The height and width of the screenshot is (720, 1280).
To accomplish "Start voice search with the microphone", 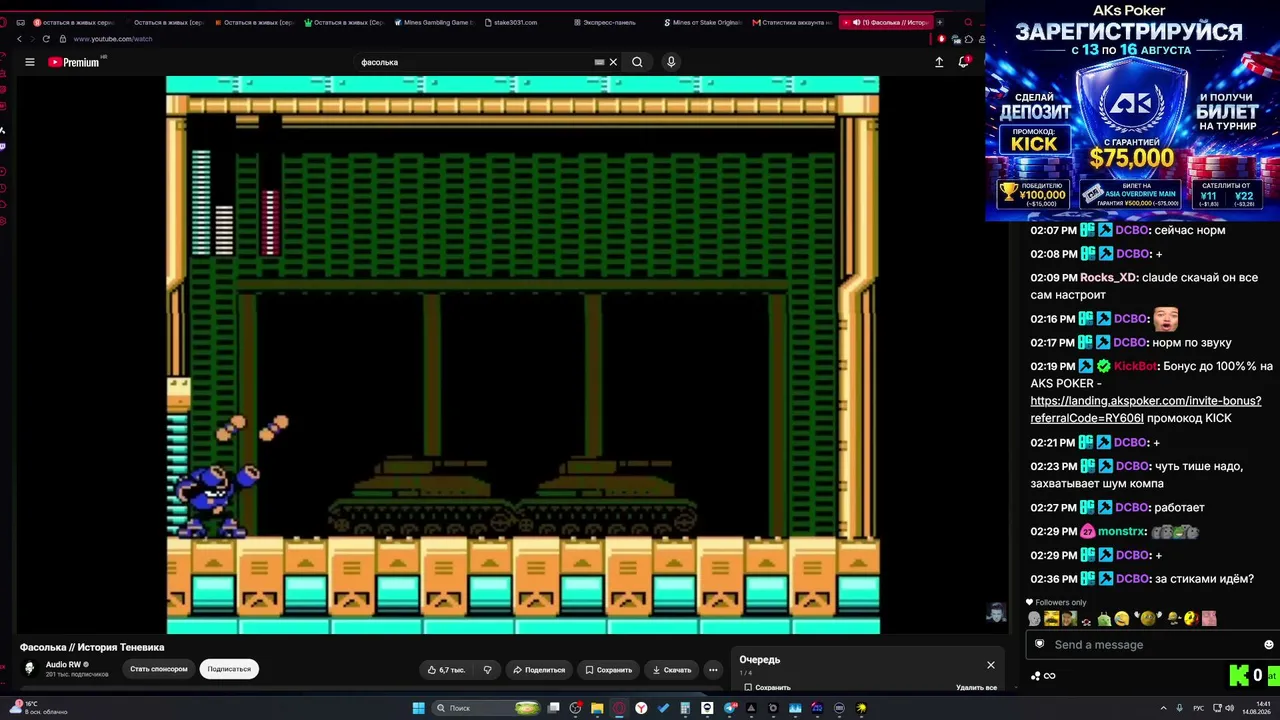I will (671, 62).
